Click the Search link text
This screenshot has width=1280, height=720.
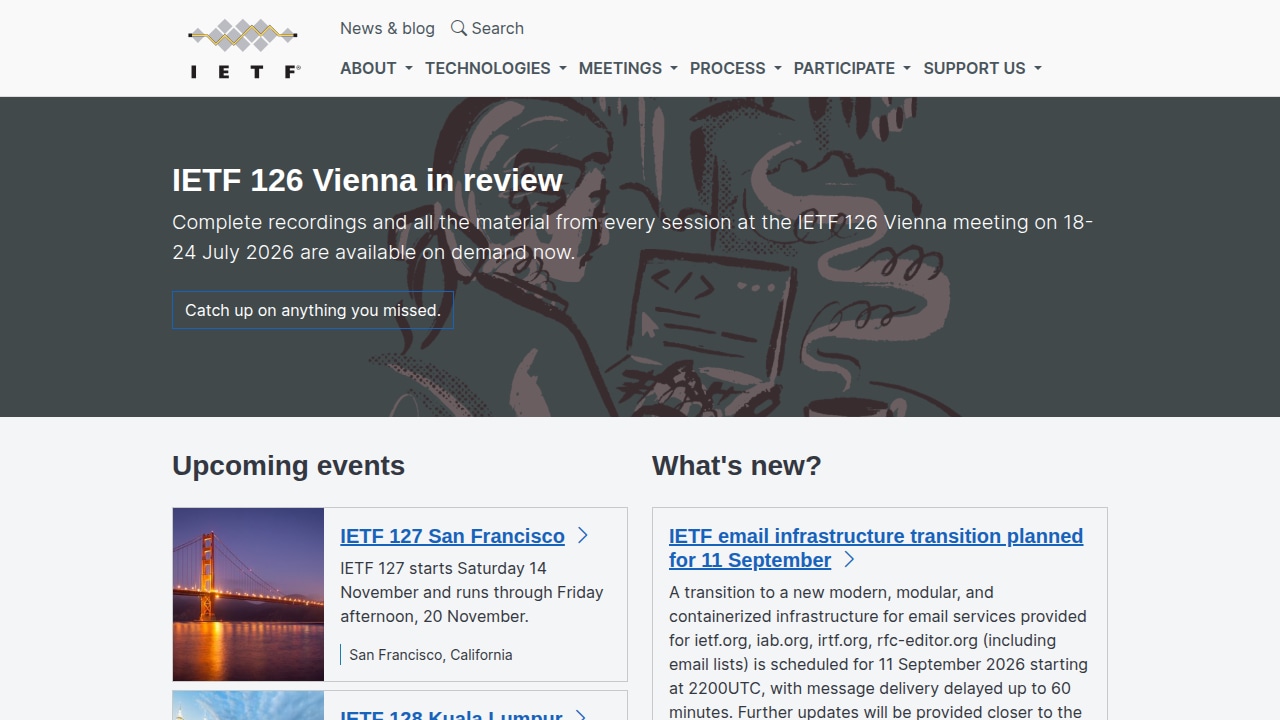pyautogui.click(x=498, y=28)
